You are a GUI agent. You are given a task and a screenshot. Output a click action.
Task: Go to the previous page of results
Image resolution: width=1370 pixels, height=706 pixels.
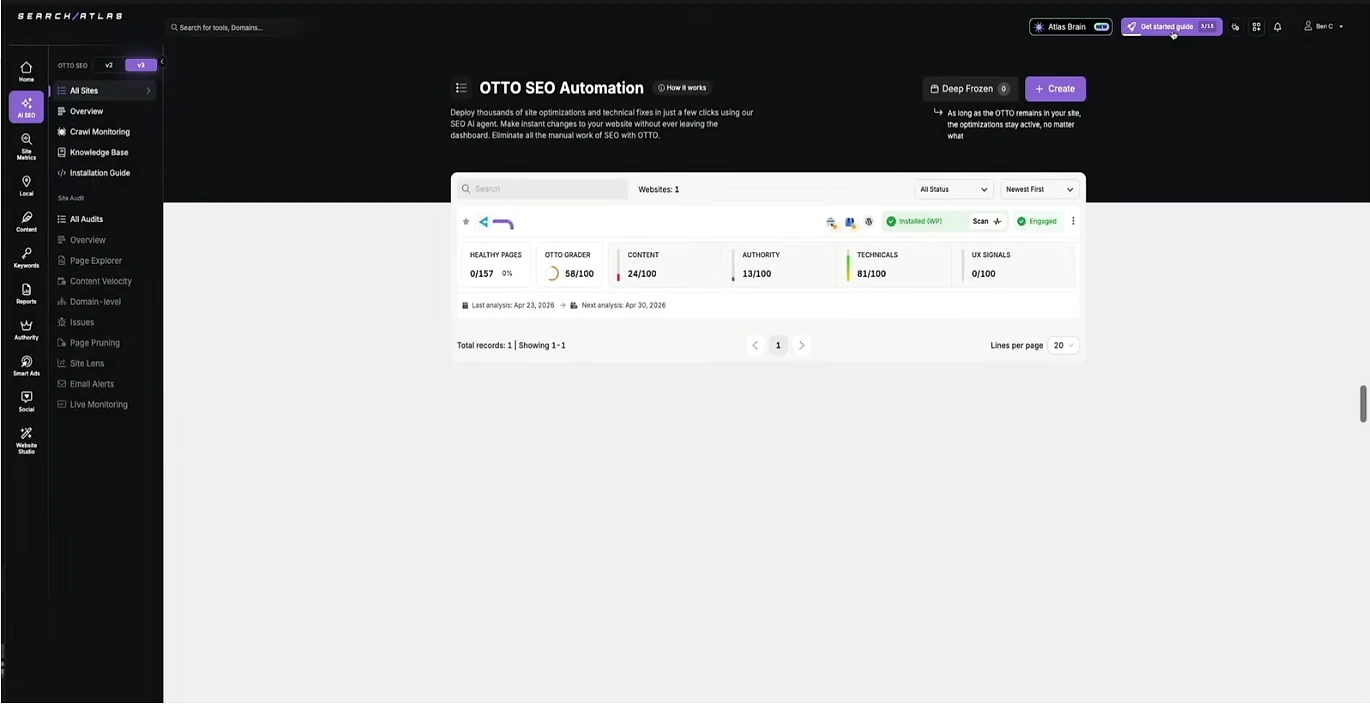click(755, 345)
